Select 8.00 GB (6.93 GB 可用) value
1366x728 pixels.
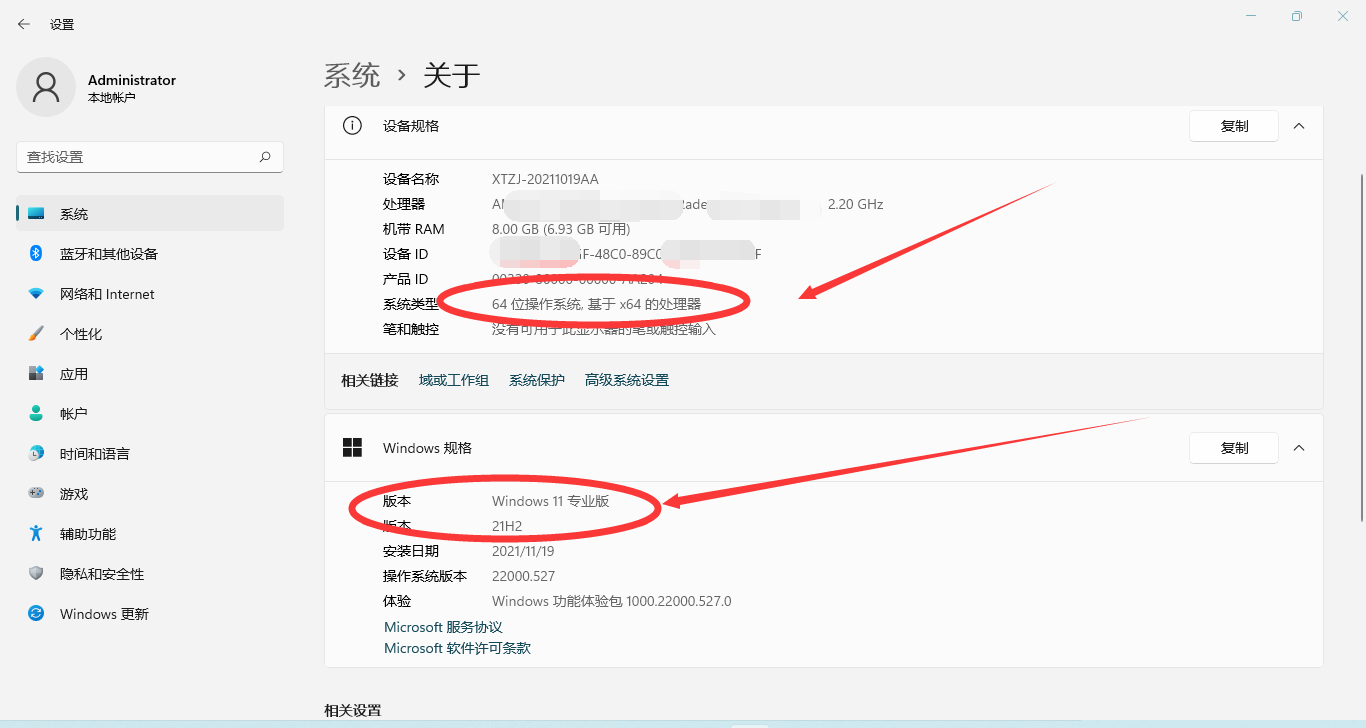tap(561, 229)
